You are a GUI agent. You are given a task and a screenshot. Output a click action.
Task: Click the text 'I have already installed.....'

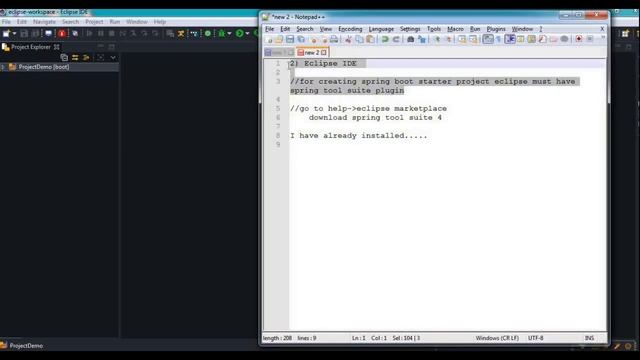click(358, 136)
